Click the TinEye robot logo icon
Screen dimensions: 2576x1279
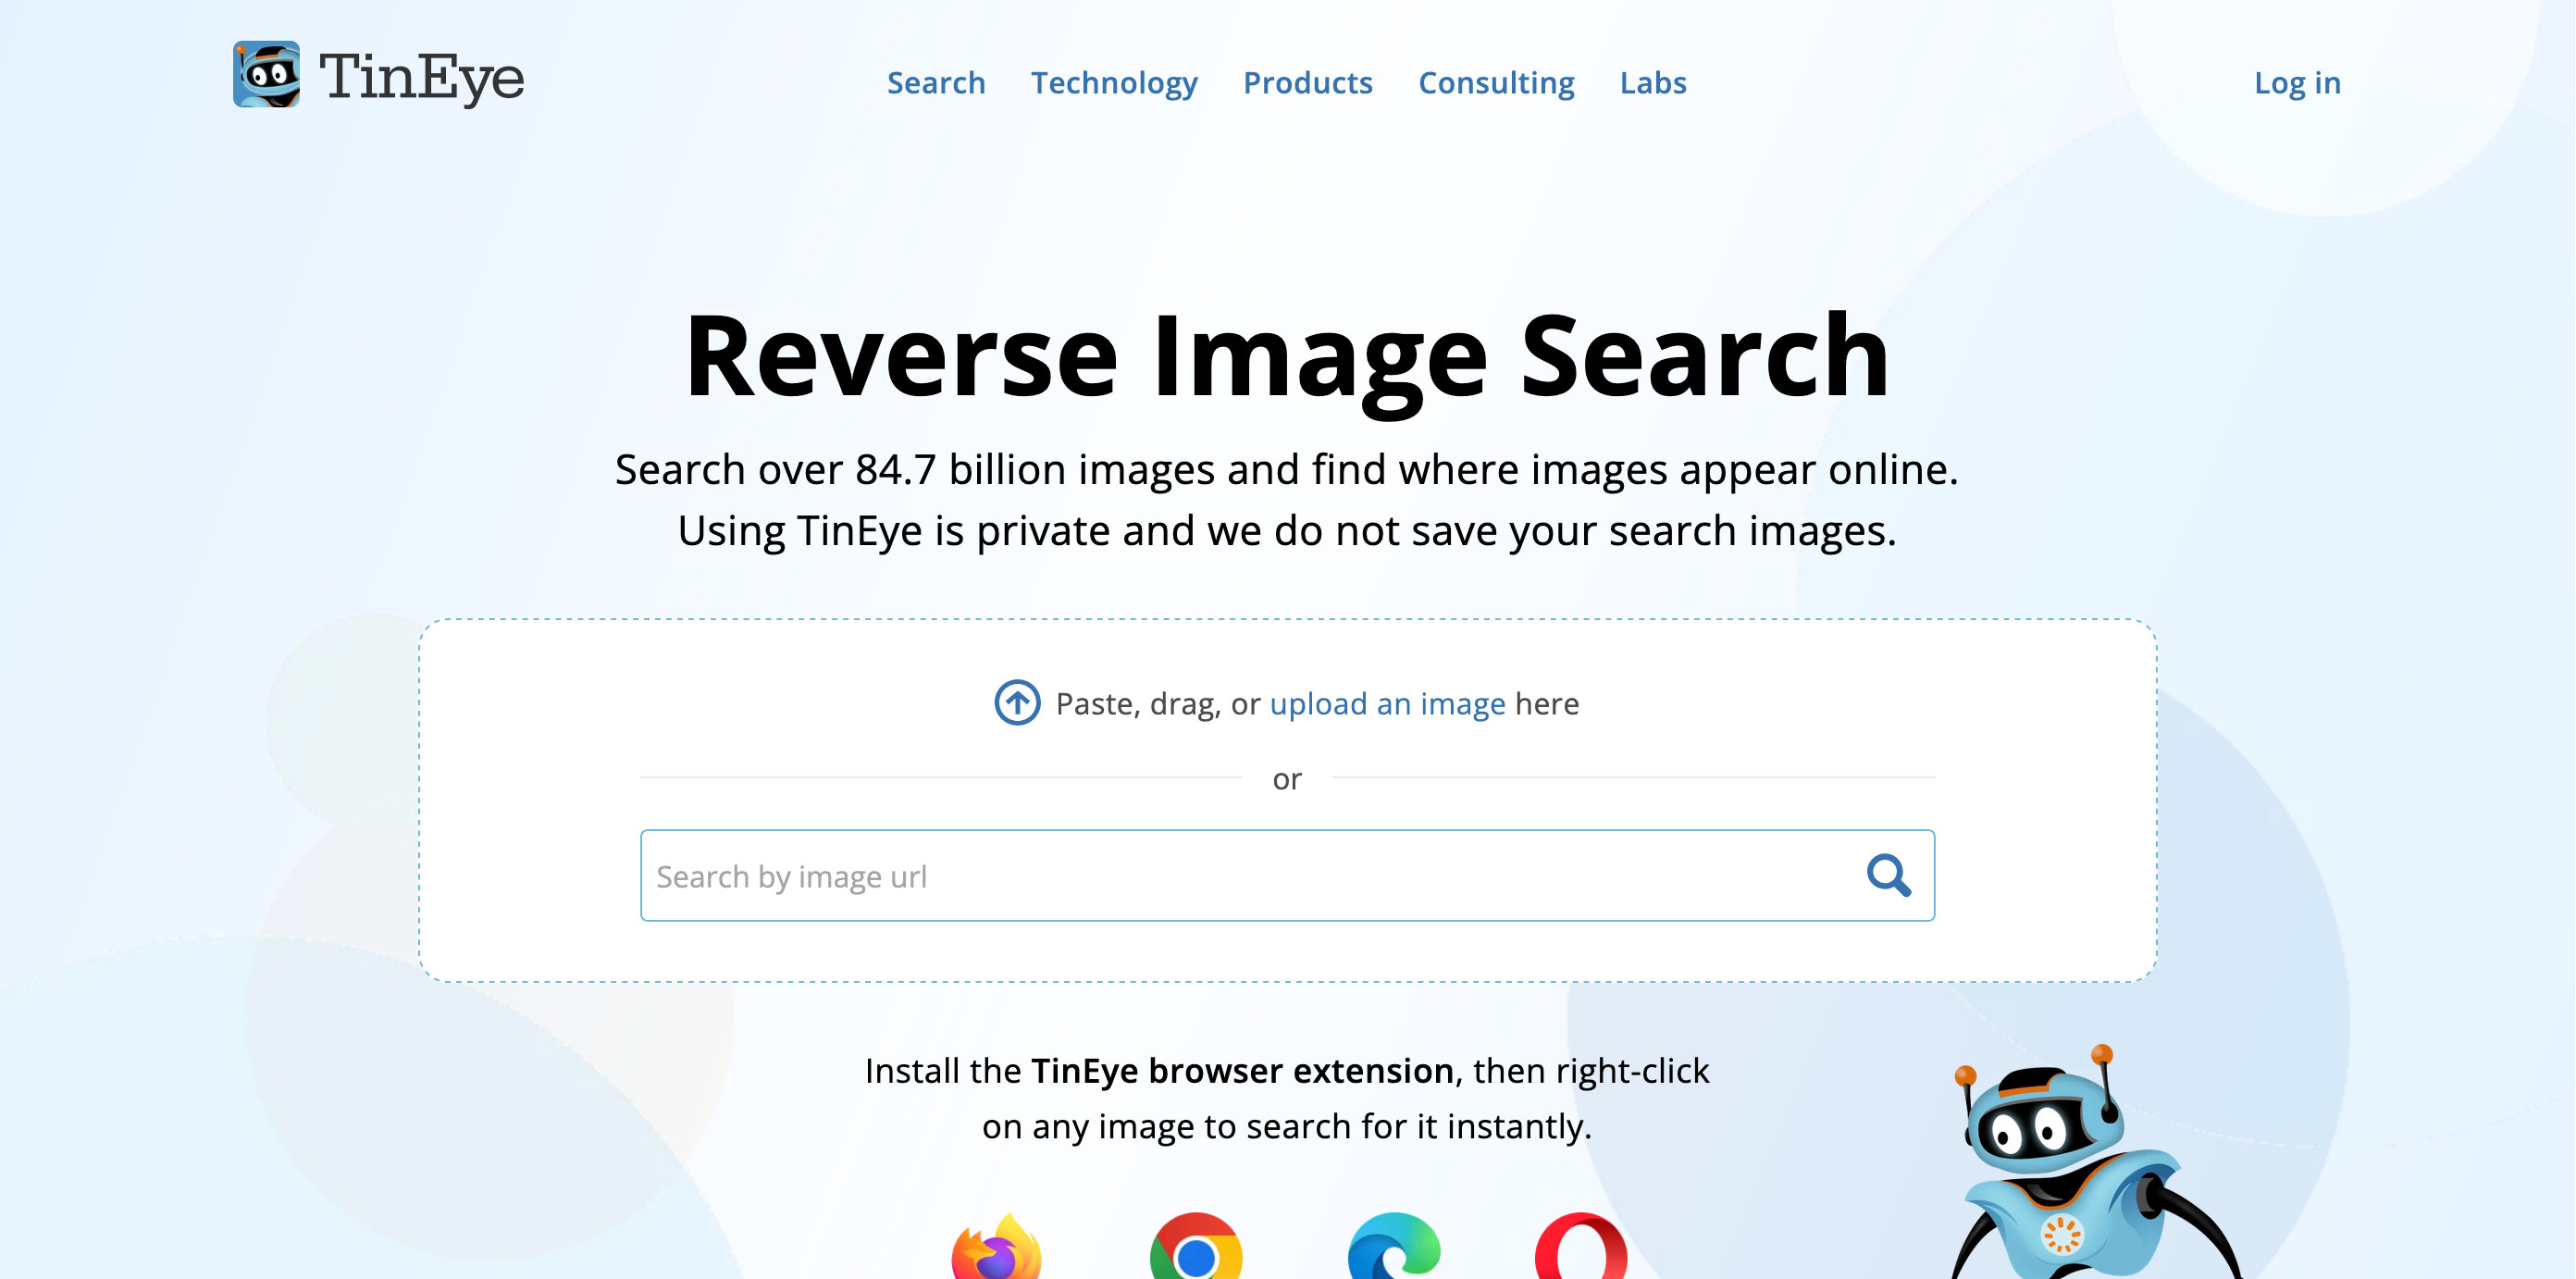tap(266, 74)
